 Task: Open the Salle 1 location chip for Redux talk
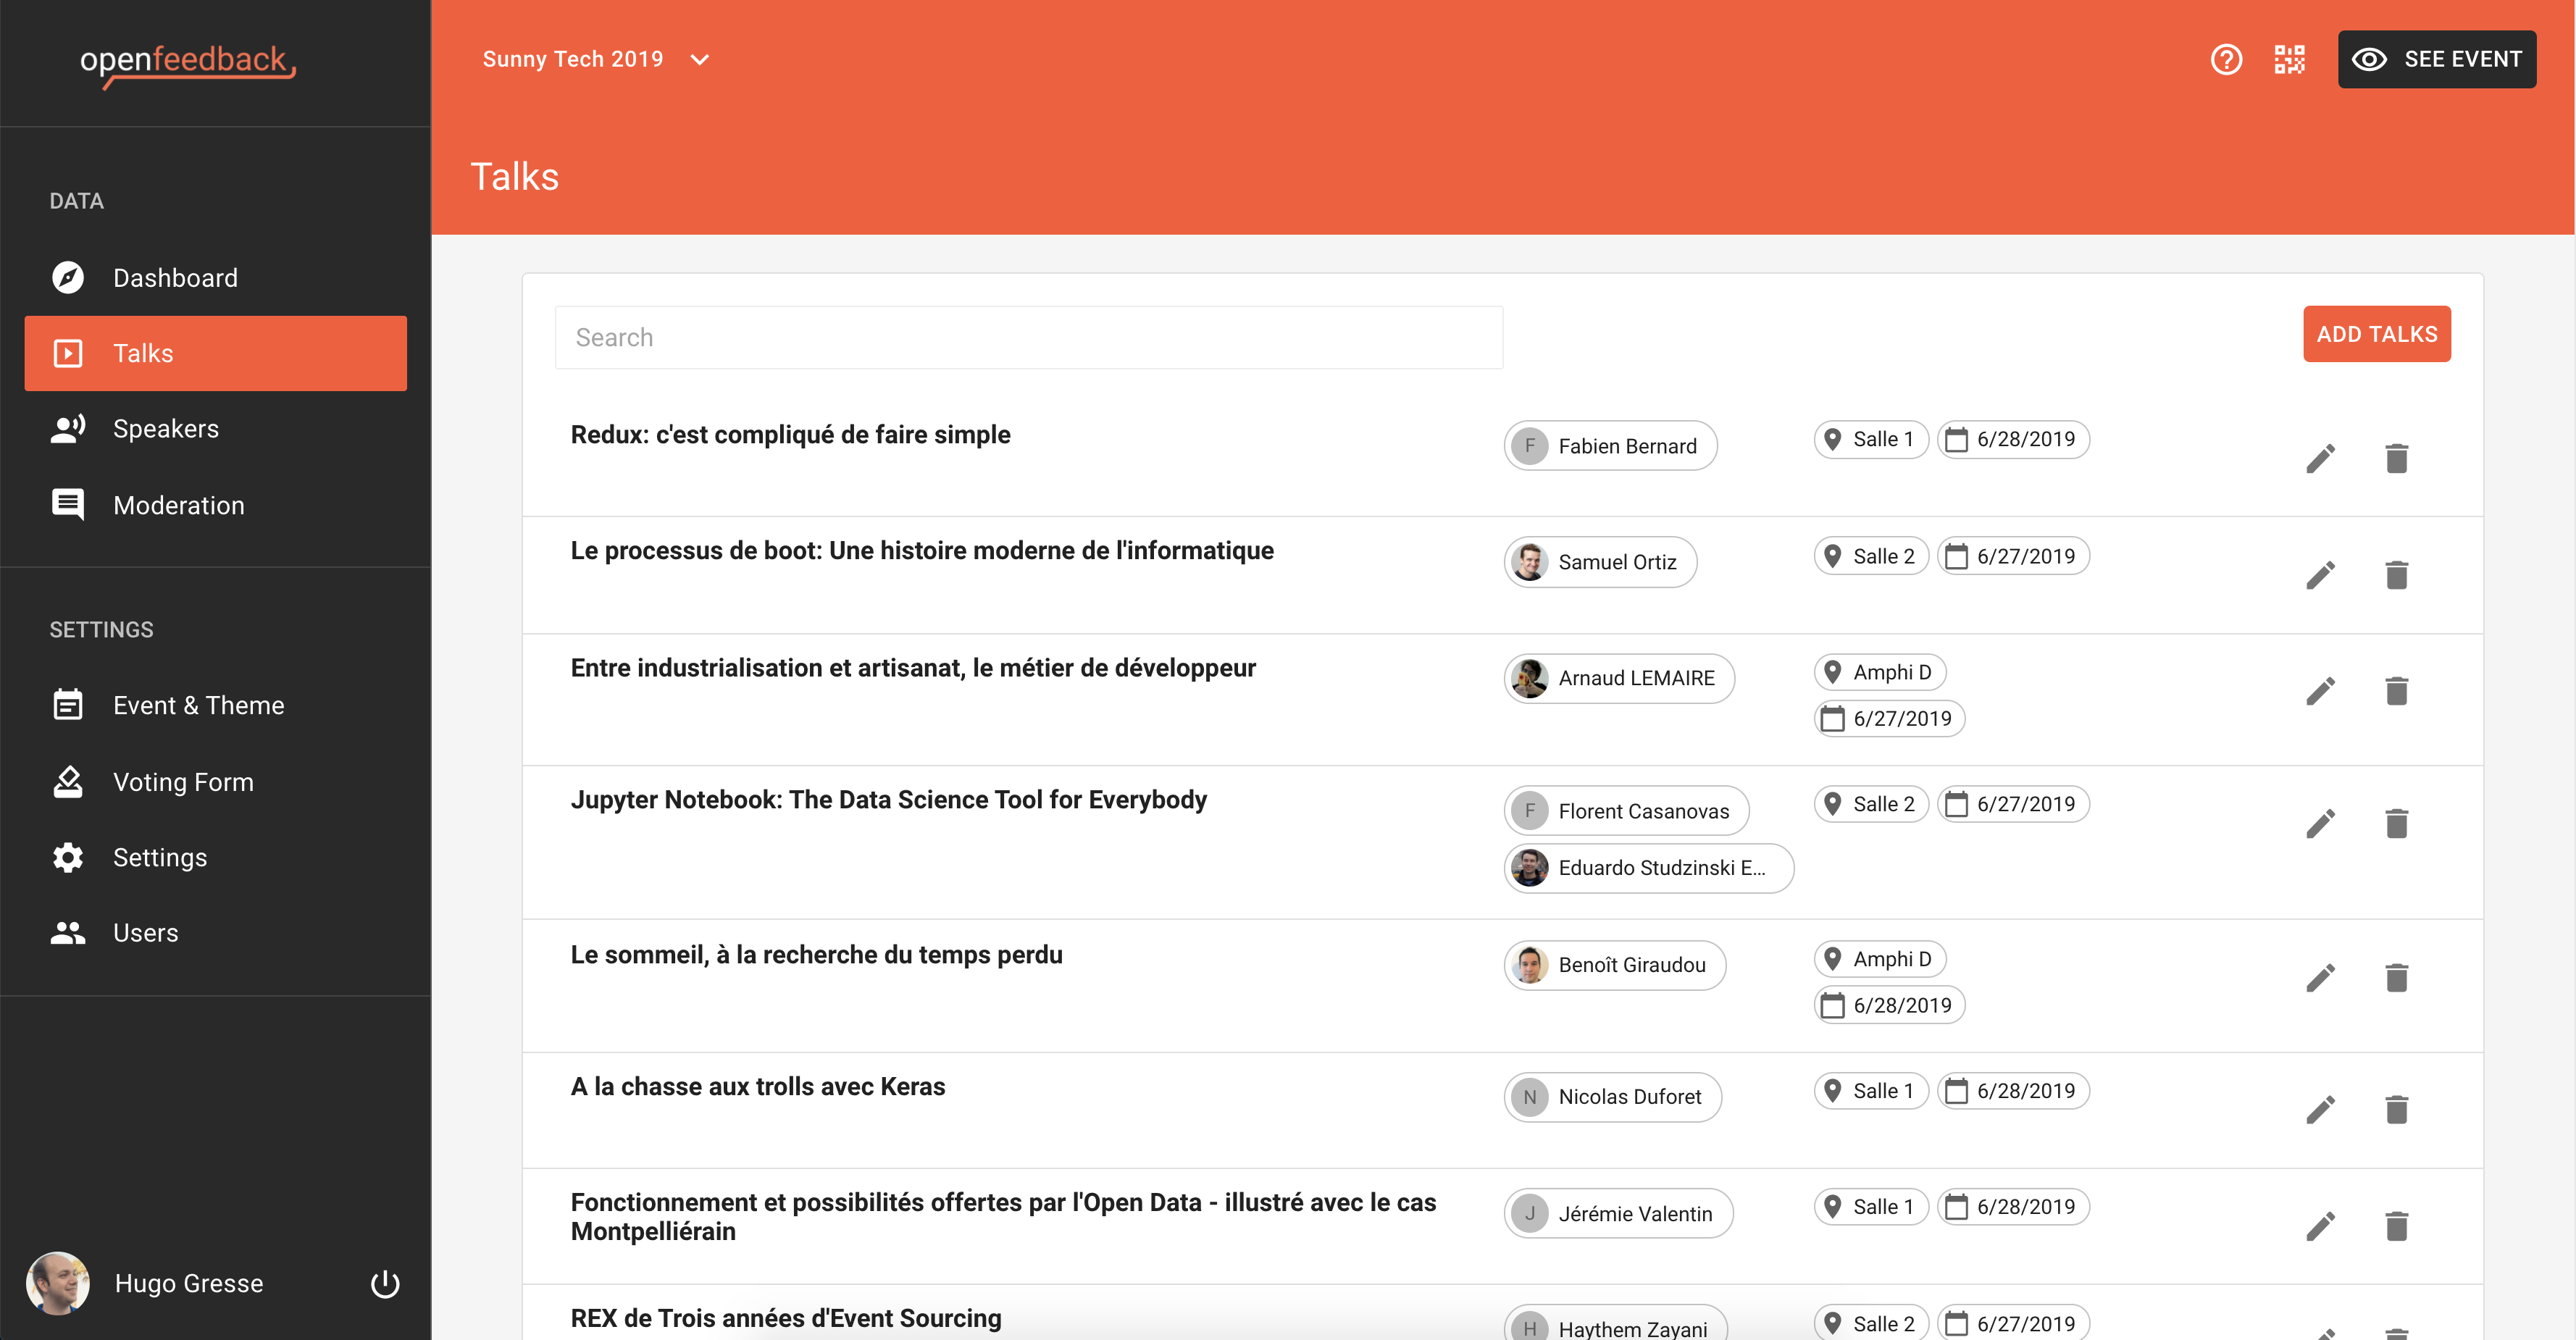1870,438
